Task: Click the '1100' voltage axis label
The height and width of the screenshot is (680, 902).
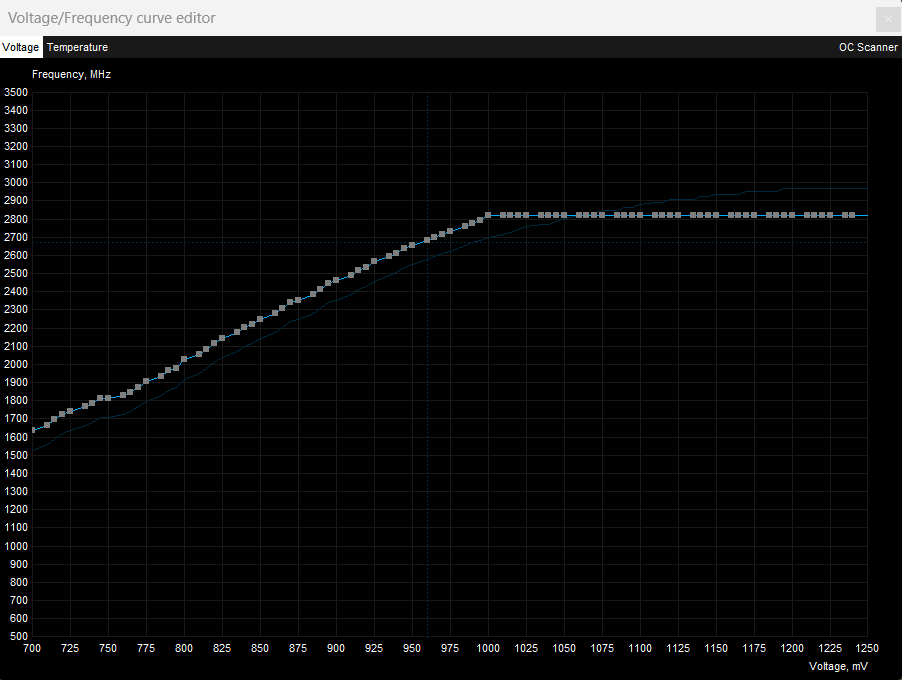Action: 640,648
